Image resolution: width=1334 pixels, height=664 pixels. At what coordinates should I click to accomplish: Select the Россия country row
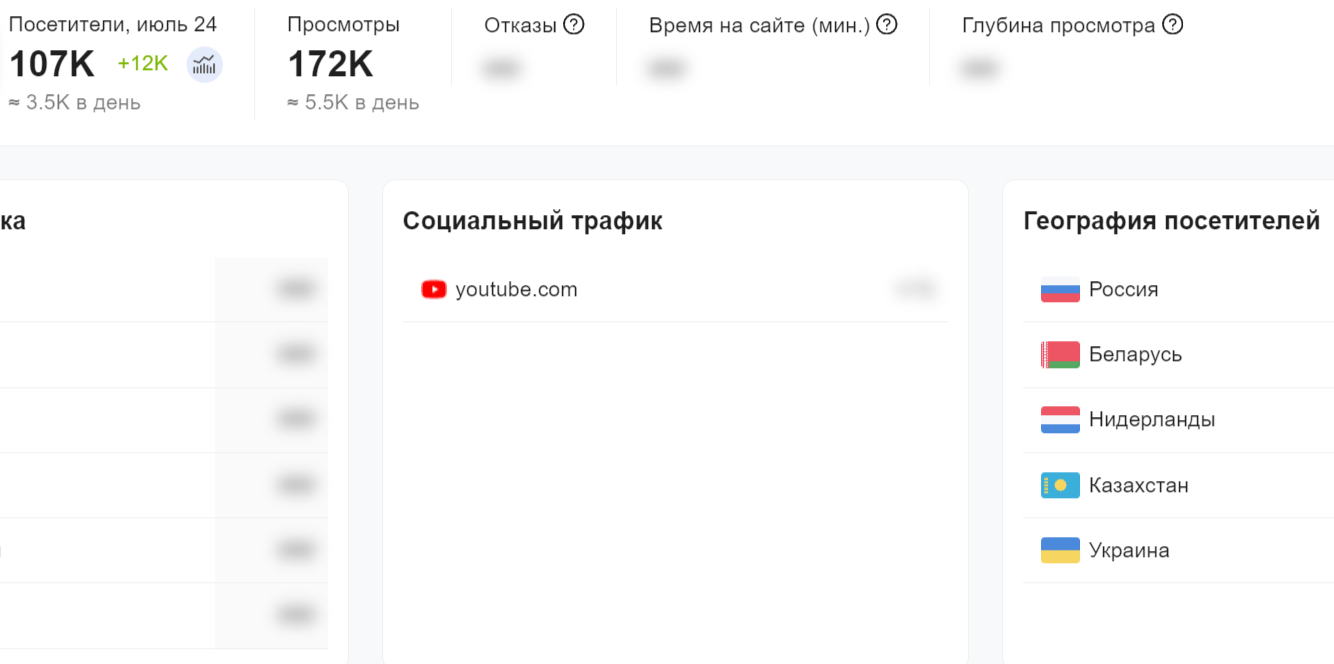tap(1179, 290)
